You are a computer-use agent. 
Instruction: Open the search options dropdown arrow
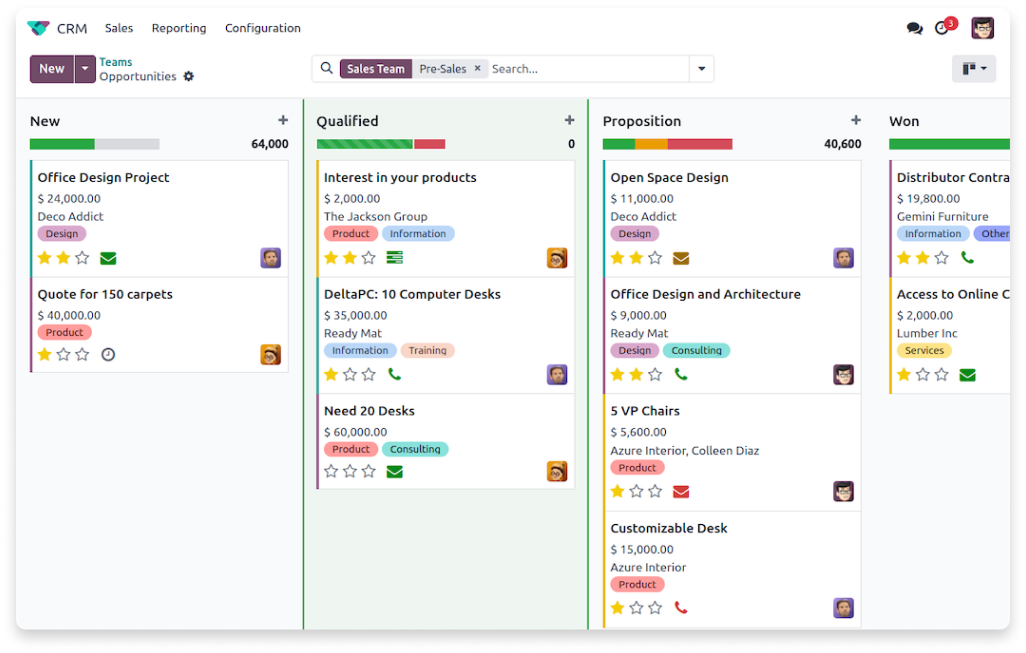click(701, 69)
